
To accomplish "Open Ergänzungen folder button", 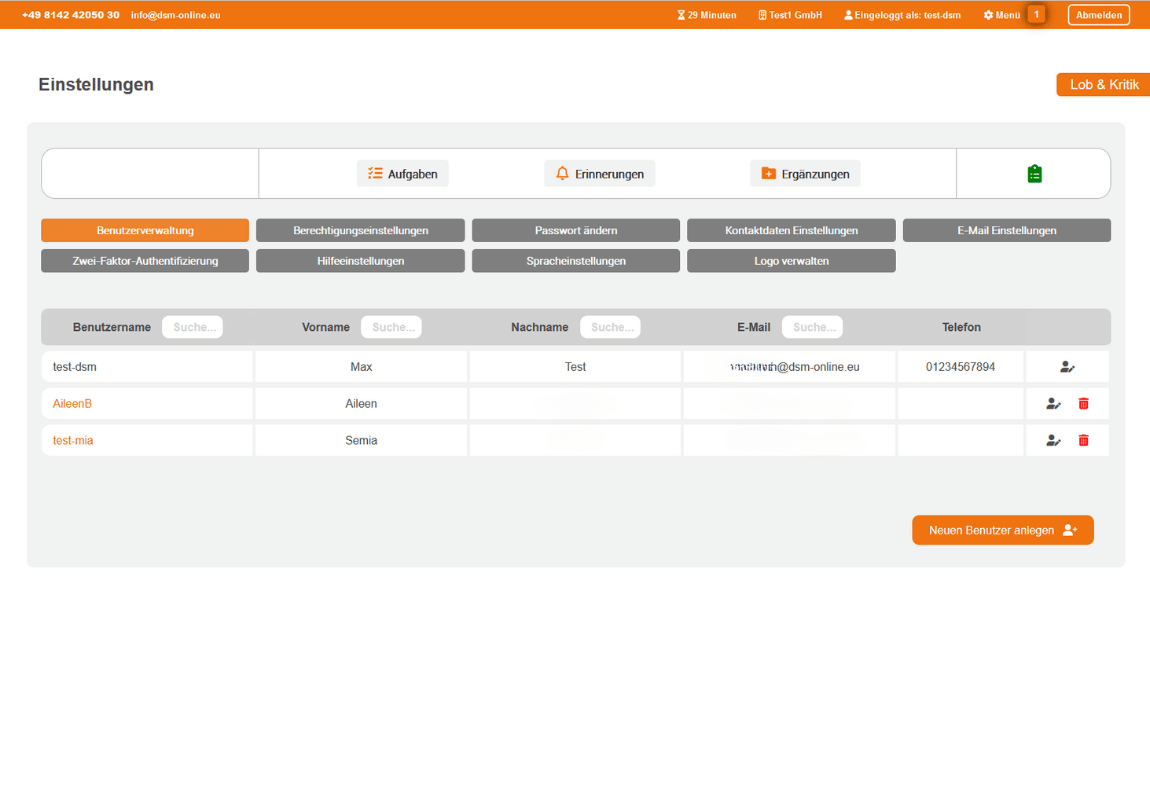I will coord(805,174).
